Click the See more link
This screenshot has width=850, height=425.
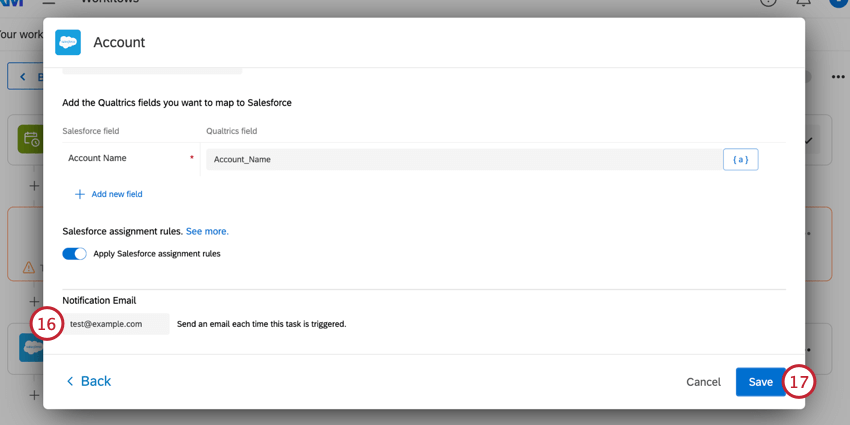pyautogui.click(x=207, y=231)
